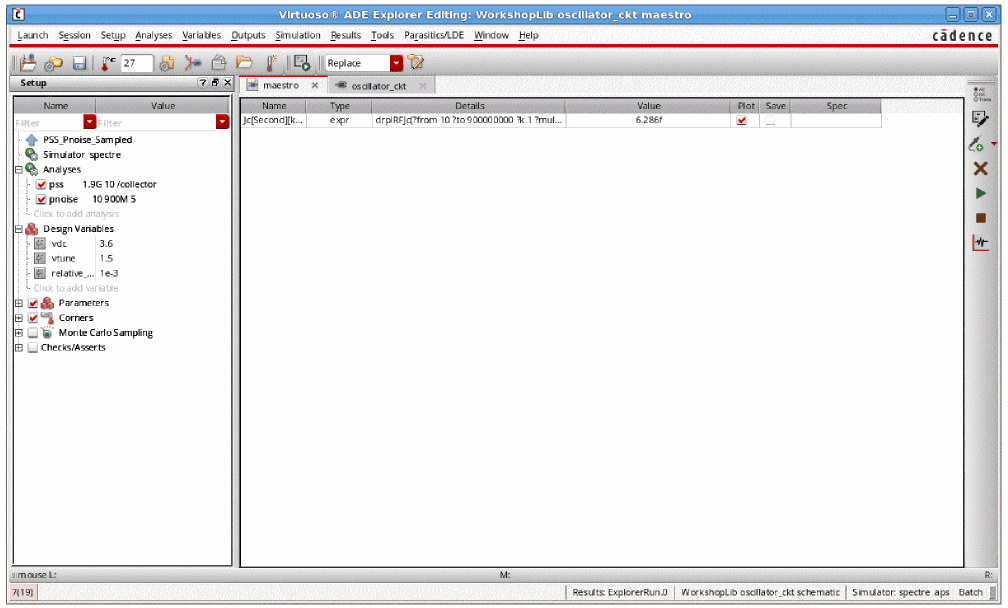Viewport: 1008px width, 608px height.
Task: Click the gear-and-documents icon next to the 27 field
Action: click(166, 63)
